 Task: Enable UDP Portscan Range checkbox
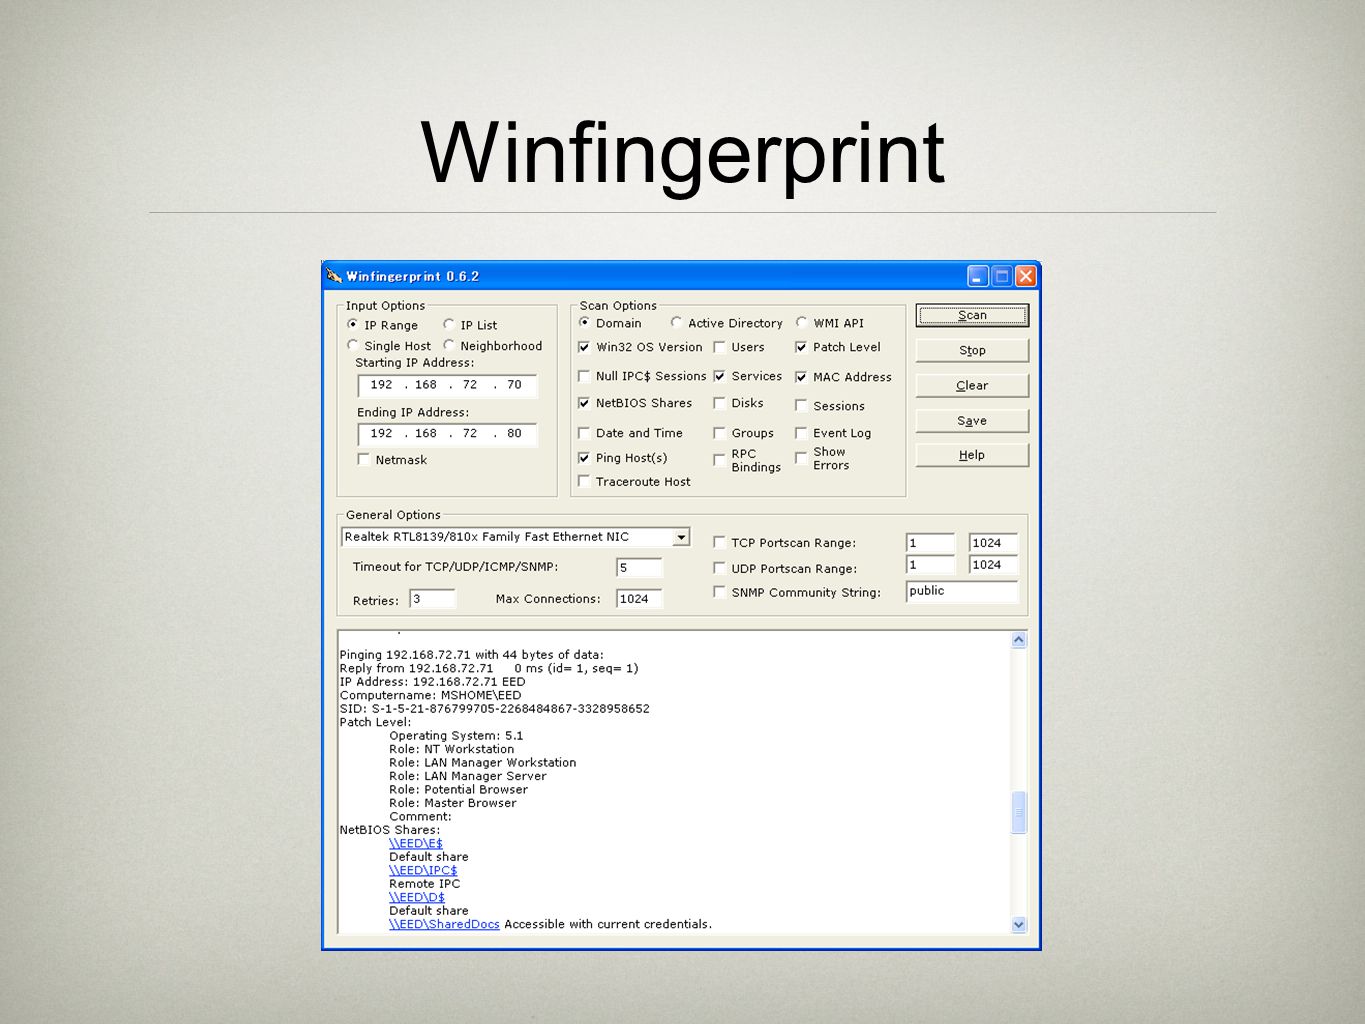tap(719, 569)
